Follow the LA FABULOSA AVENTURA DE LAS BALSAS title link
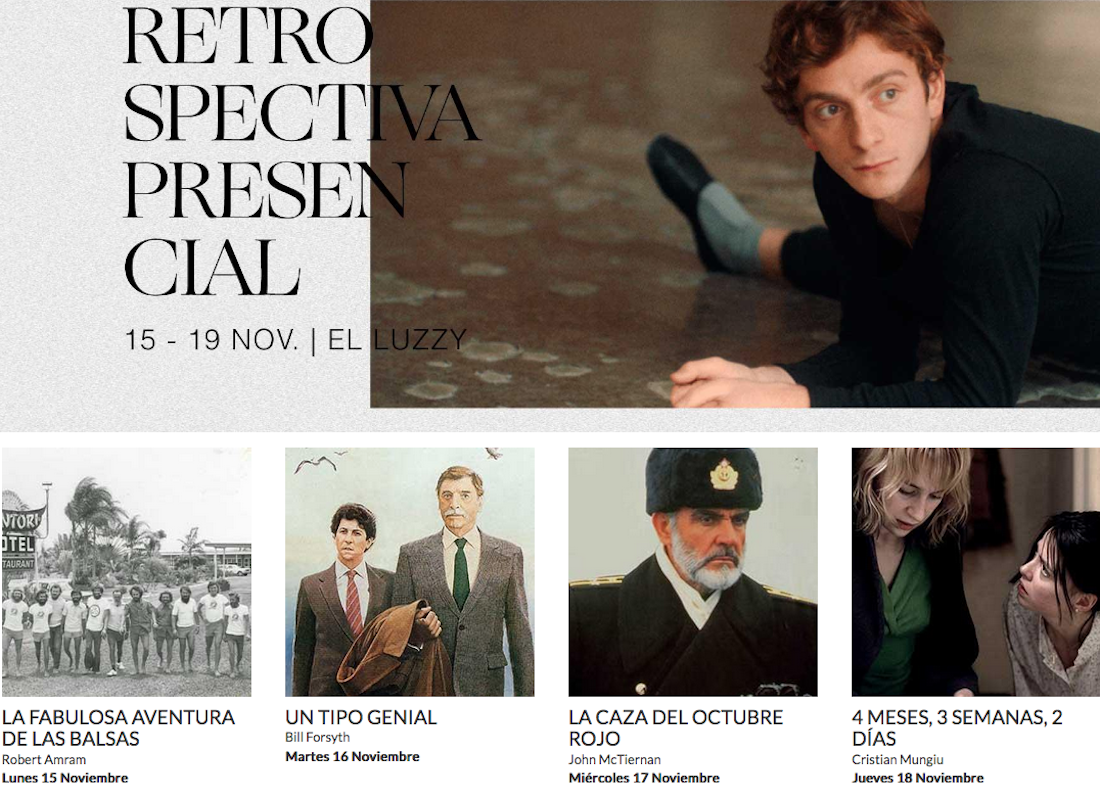The height and width of the screenshot is (798, 1100). click(119, 728)
